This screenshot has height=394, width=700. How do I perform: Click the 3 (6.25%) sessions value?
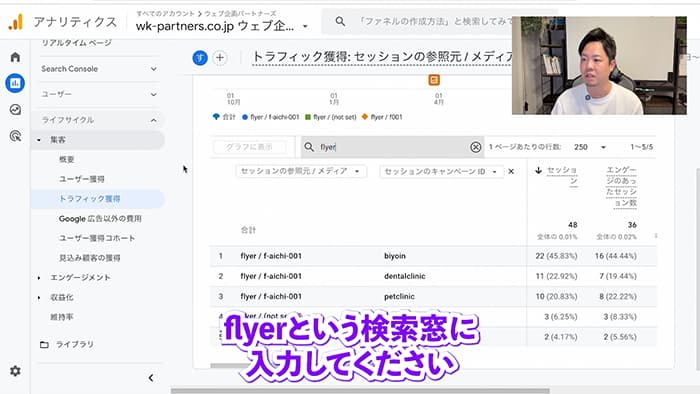pos(560,317)
